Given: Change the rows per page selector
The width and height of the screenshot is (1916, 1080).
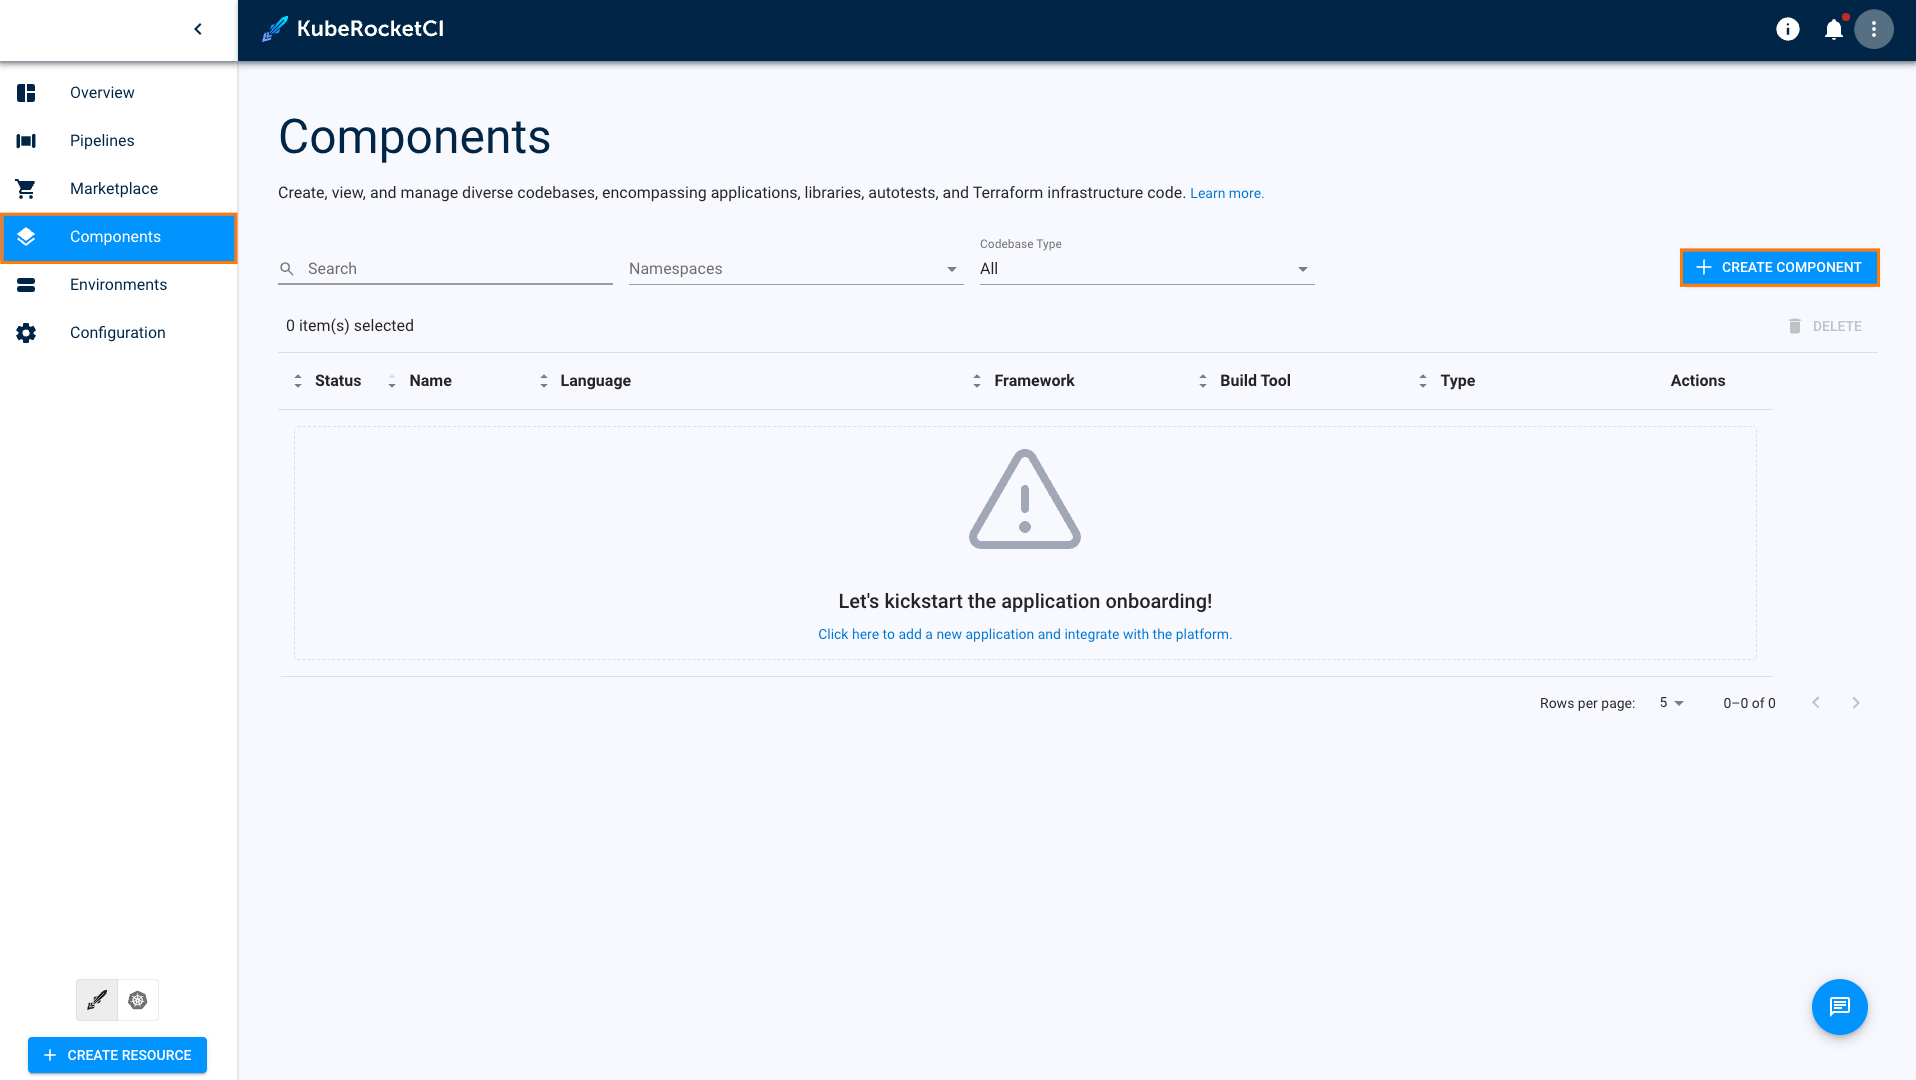Looking at the screenshot, I should pyautogui.click(x=1671, y=703).
